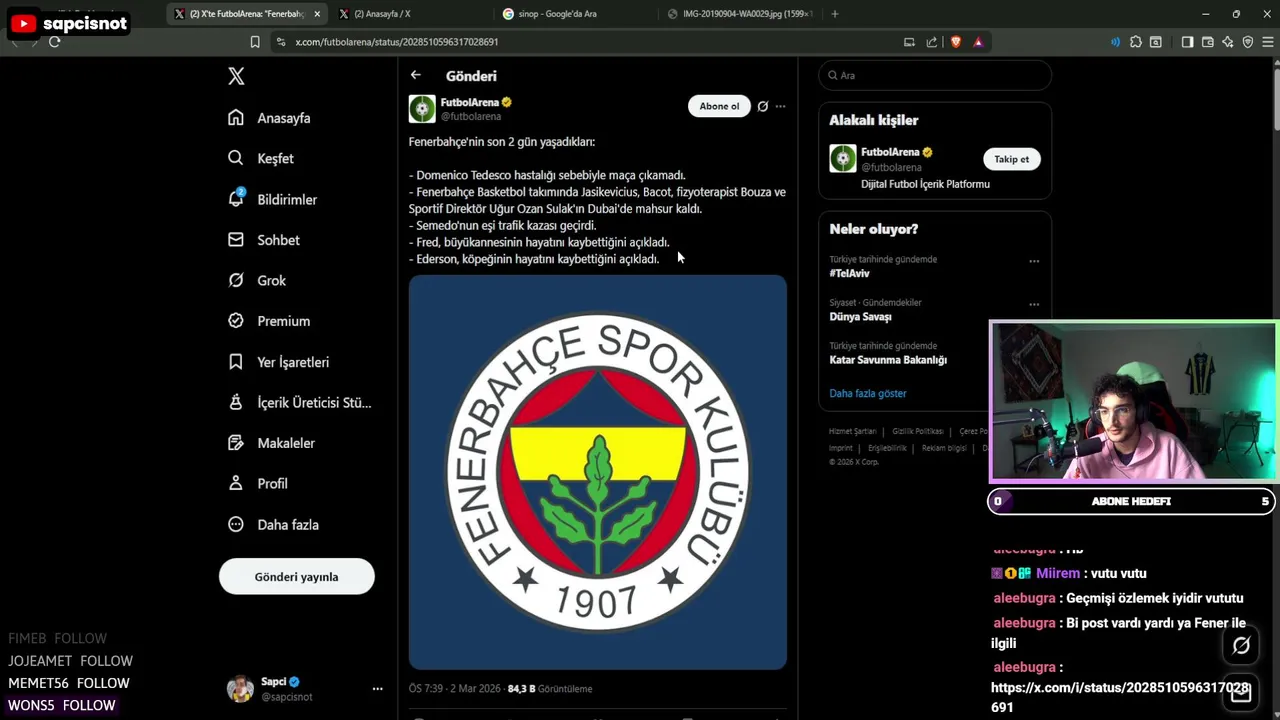Open FutbolArena in Alakalı kişiler

pyautogui.click(x=891, y=152)
